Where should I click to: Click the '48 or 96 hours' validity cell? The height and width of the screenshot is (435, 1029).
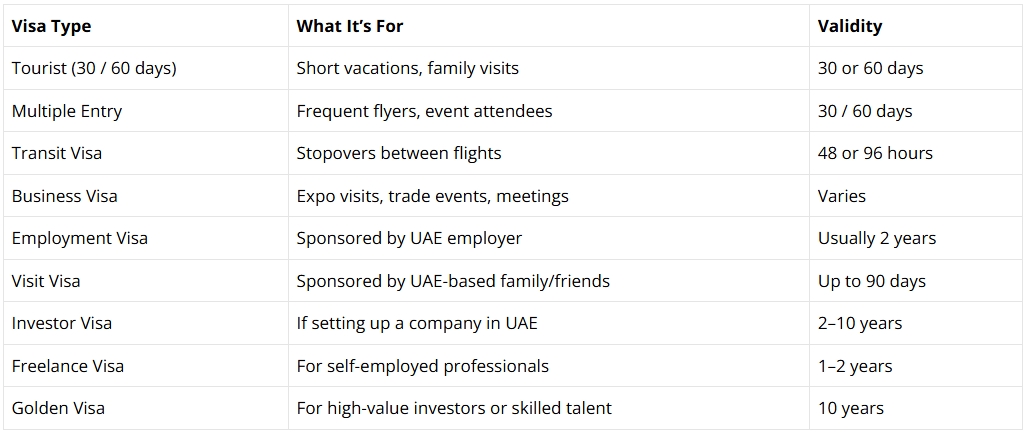(x=875, y=153)
